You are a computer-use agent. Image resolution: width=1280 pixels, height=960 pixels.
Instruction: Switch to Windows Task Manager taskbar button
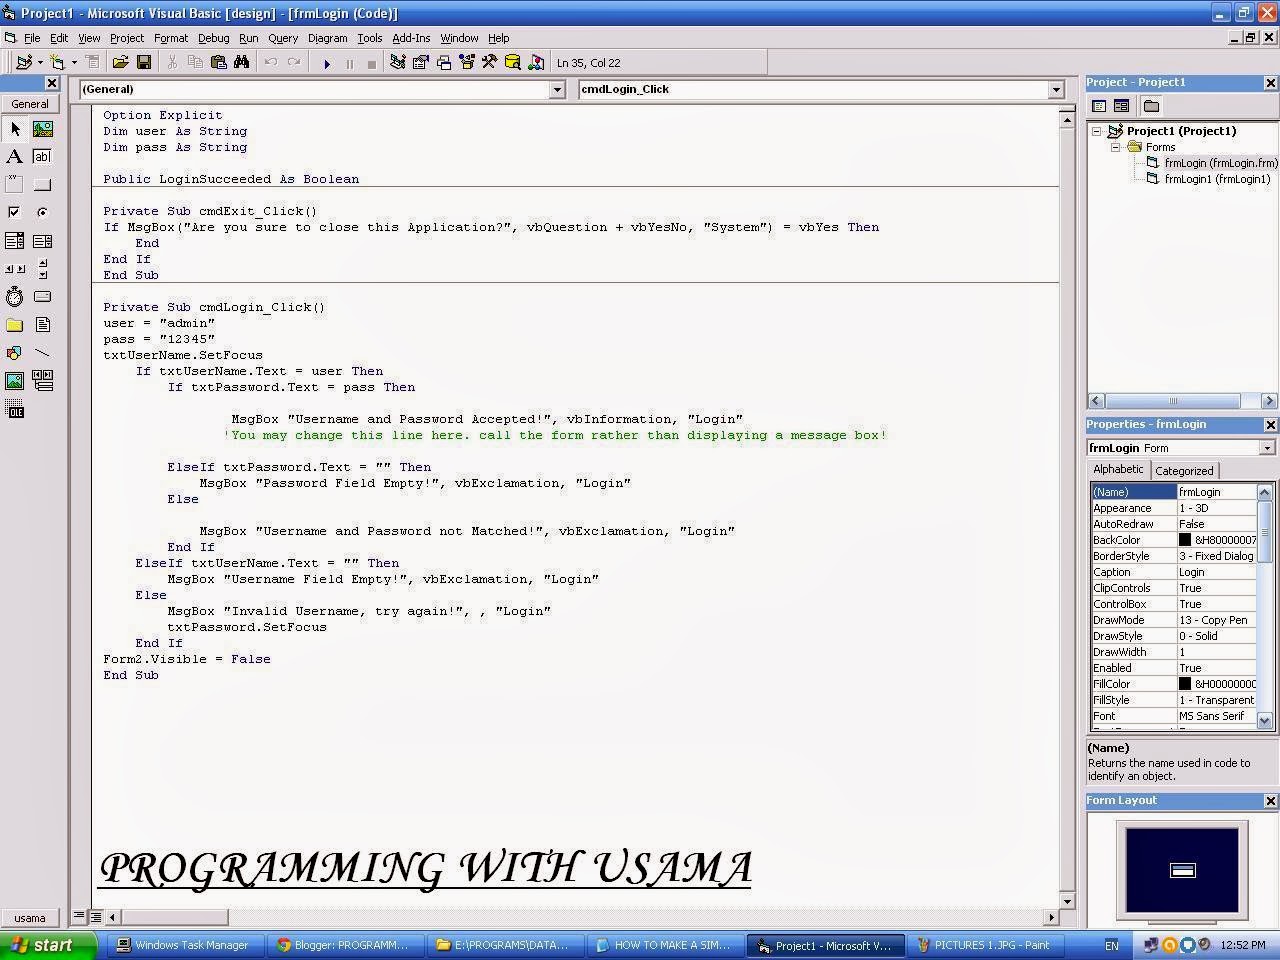coord(186,945)
